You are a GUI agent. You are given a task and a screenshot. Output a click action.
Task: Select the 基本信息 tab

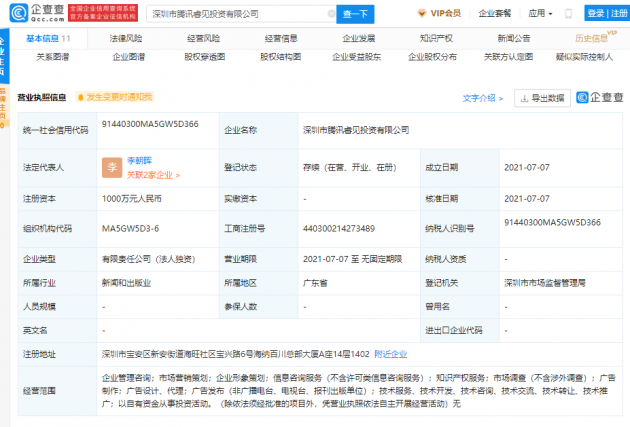click(x=48, y=39)
